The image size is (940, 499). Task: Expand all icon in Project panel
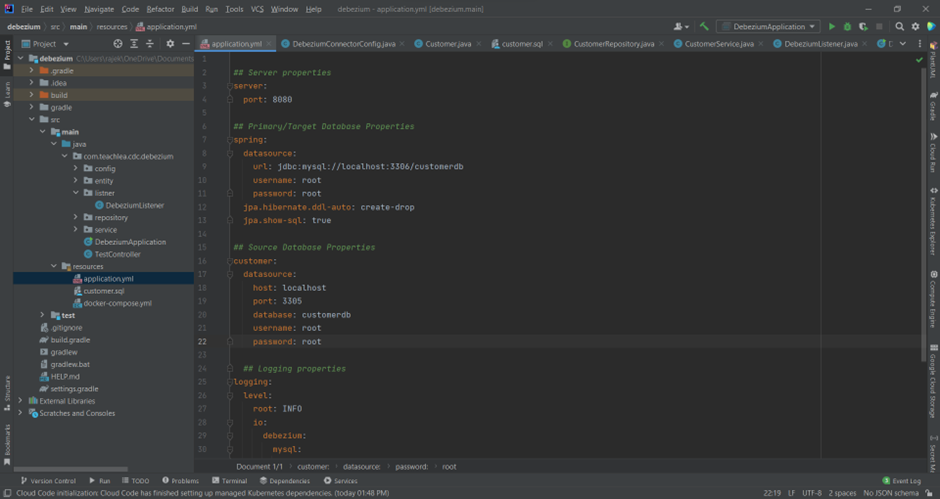click(x=134, y=44)
